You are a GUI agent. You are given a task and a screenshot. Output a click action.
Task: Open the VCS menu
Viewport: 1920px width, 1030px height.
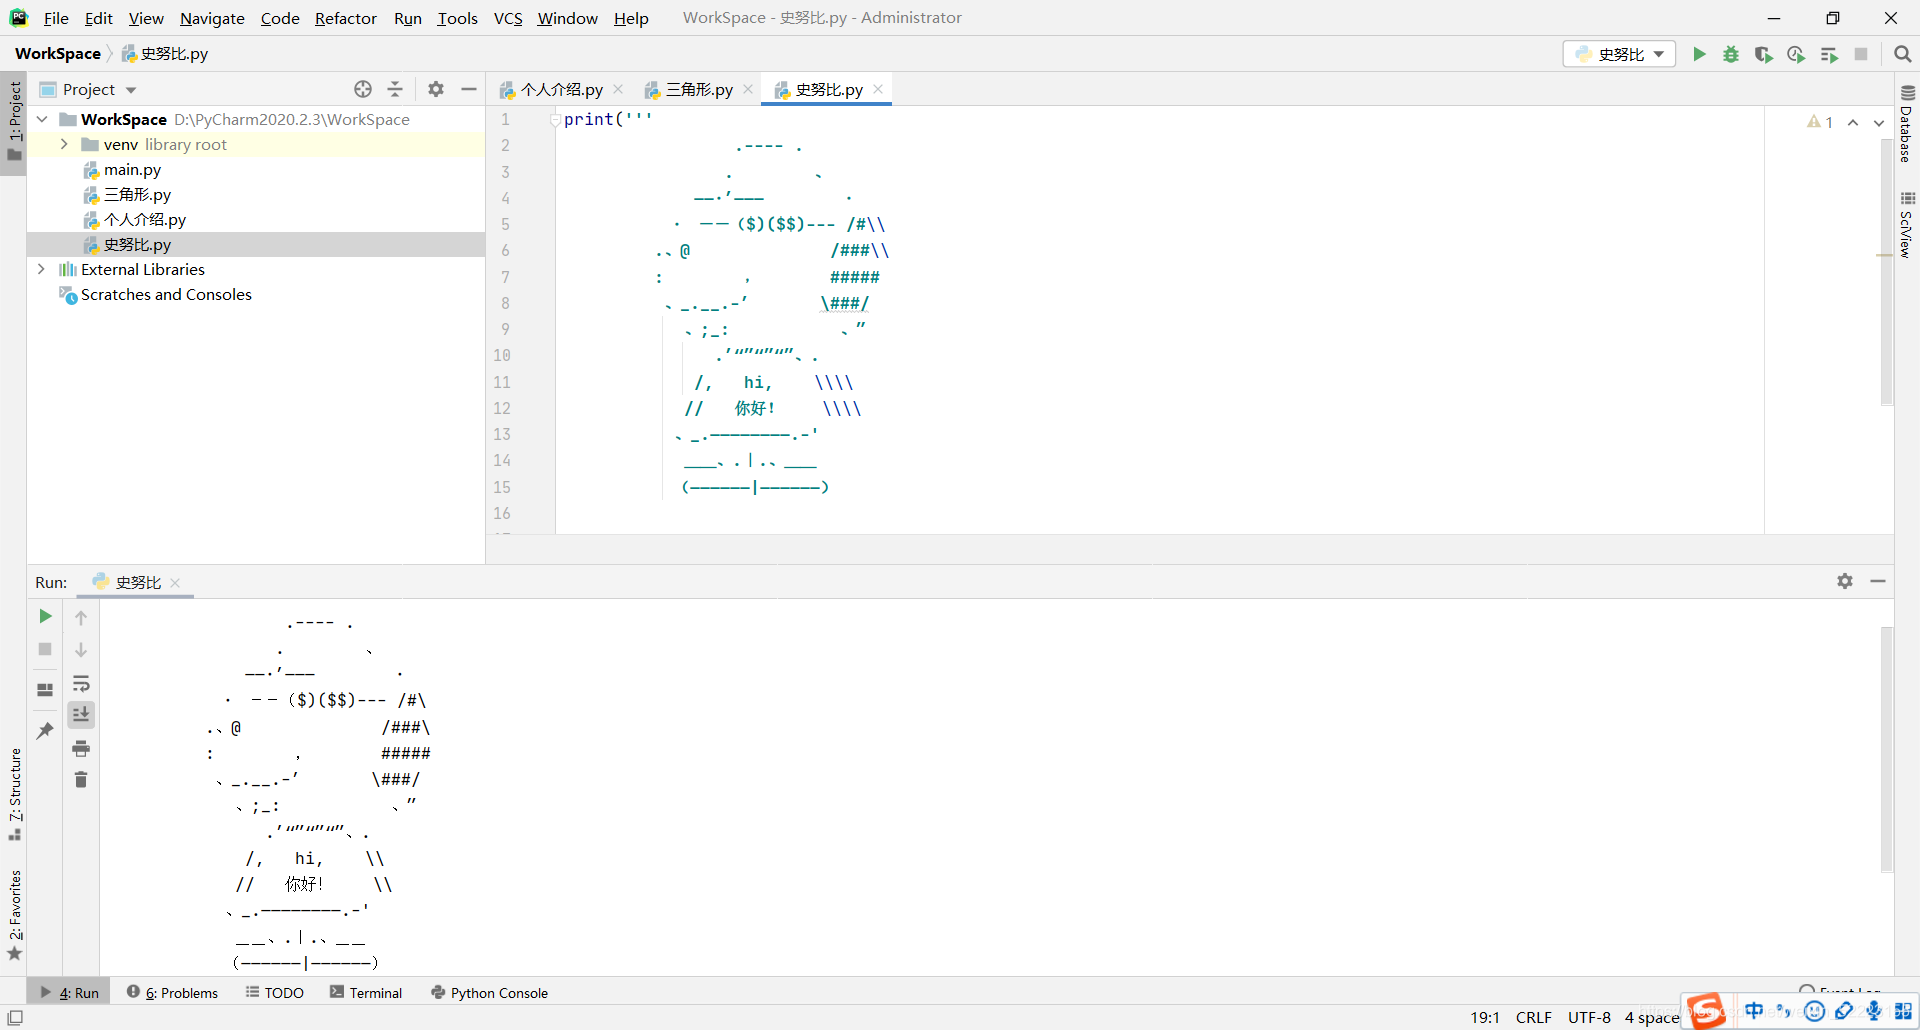pyautogui.click(x=508, y=18)
